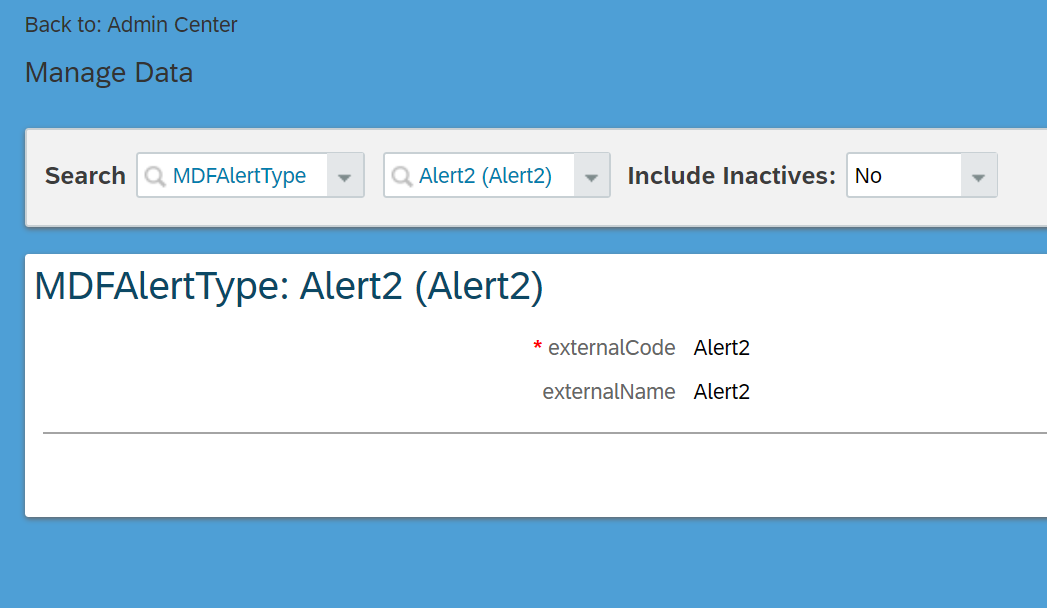Click the Search label
This screenshot has width=1047, height=608.
coord(85,176)
